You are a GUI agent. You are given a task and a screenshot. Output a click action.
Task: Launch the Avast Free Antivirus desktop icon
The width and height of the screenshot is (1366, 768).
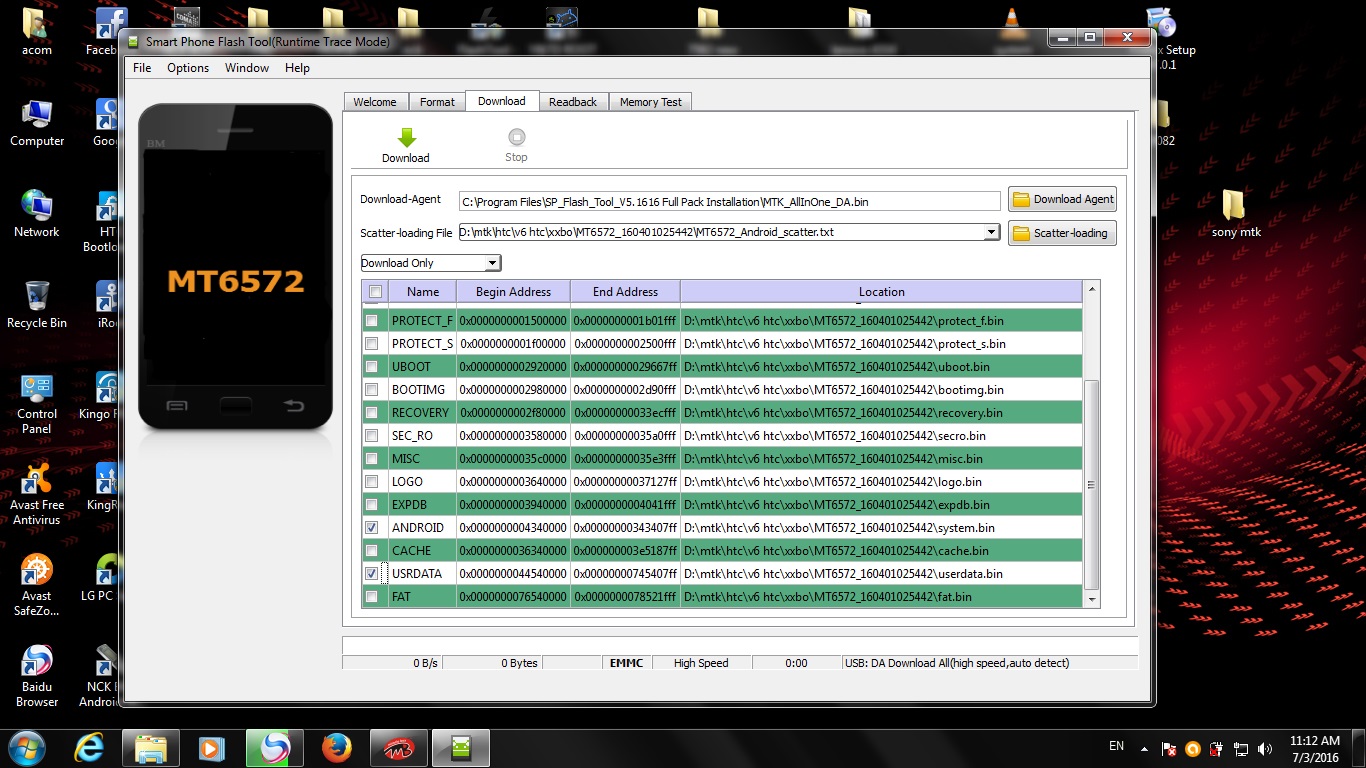pos(37,495)
